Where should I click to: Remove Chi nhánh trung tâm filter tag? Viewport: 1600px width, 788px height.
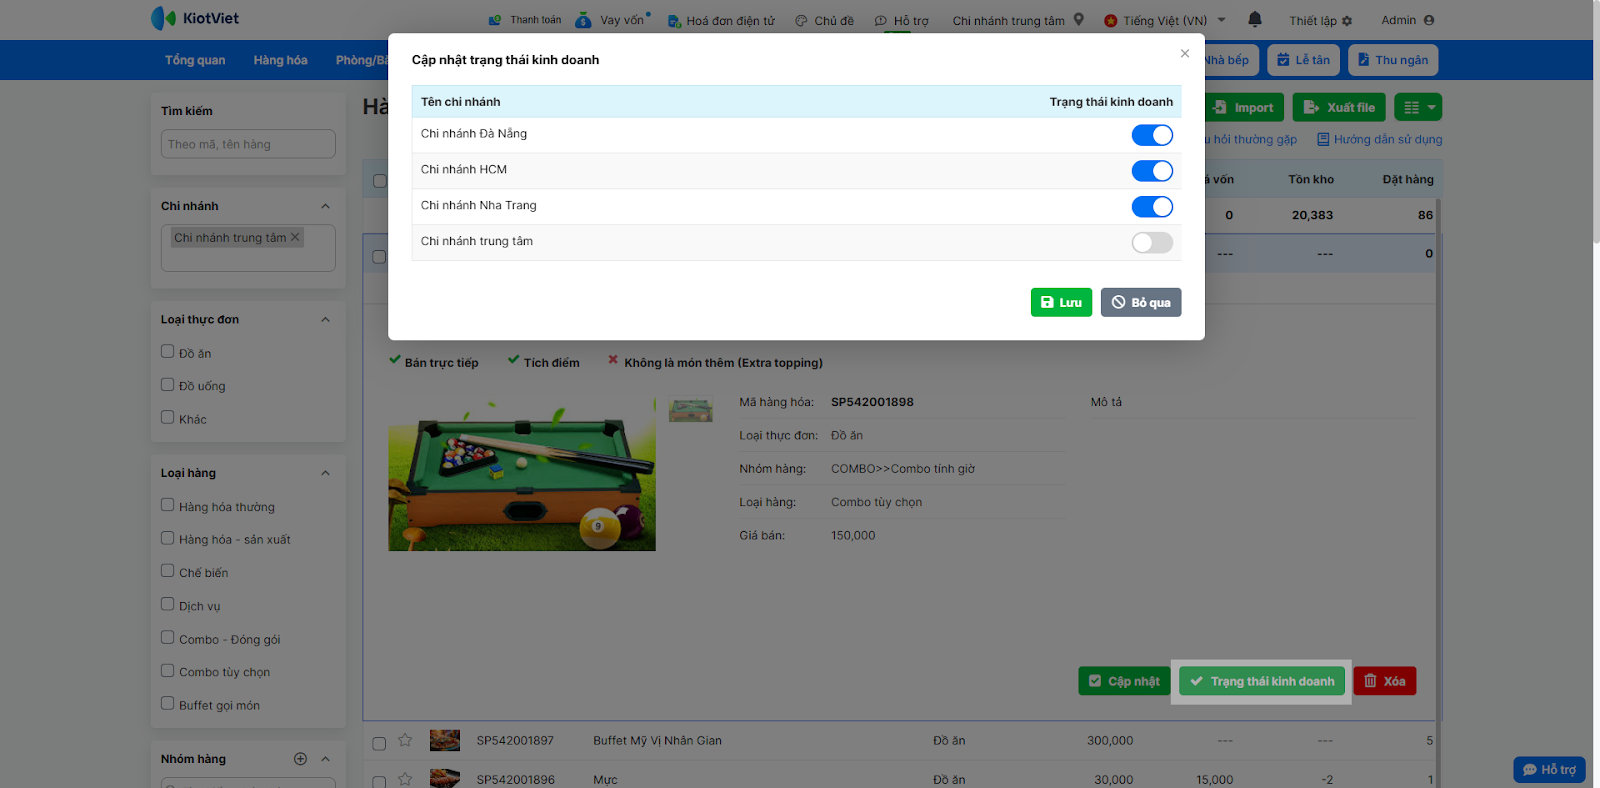coord(295,237)
